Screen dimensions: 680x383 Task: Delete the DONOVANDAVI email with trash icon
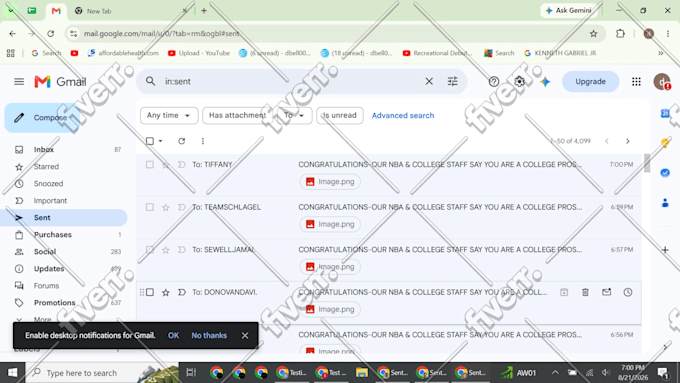[585, 292]
